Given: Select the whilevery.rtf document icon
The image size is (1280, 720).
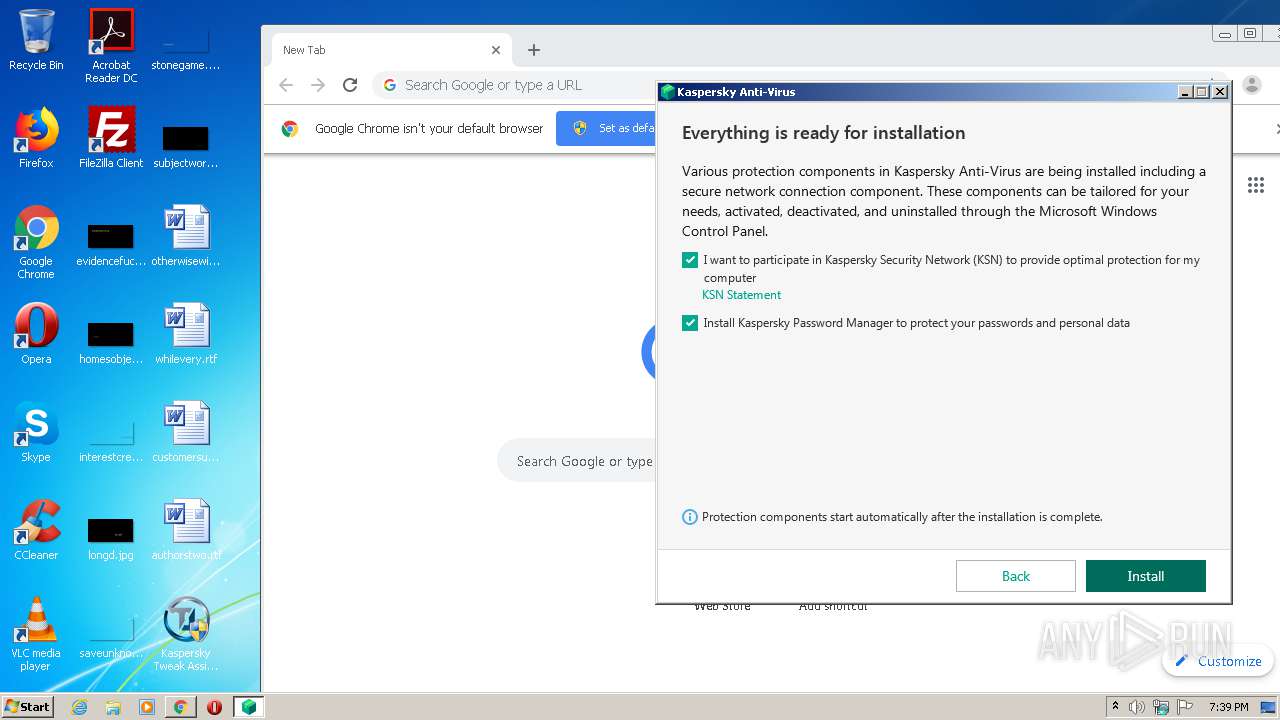Looking at the screenshot, I should point(186,334).
